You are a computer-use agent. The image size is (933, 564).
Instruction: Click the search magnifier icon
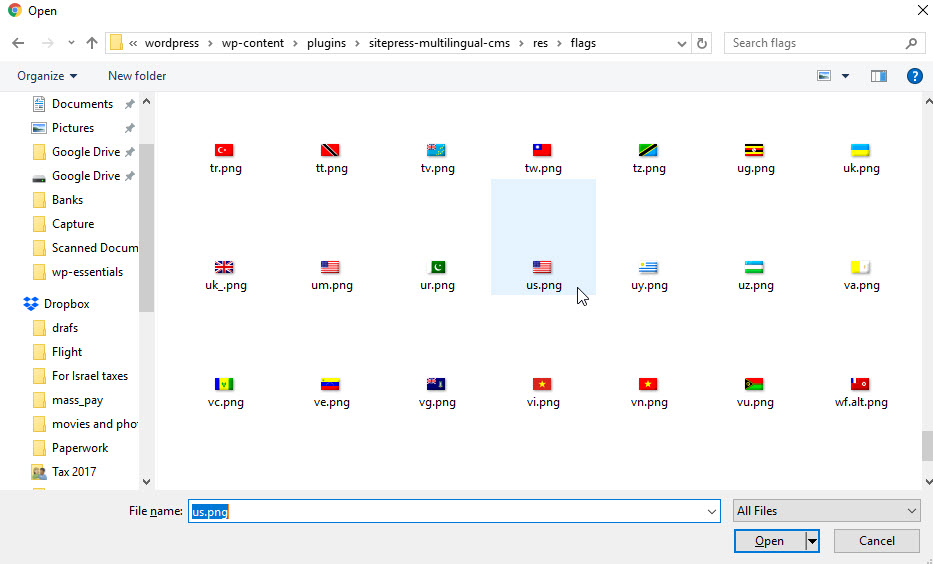tap(911, 43)
